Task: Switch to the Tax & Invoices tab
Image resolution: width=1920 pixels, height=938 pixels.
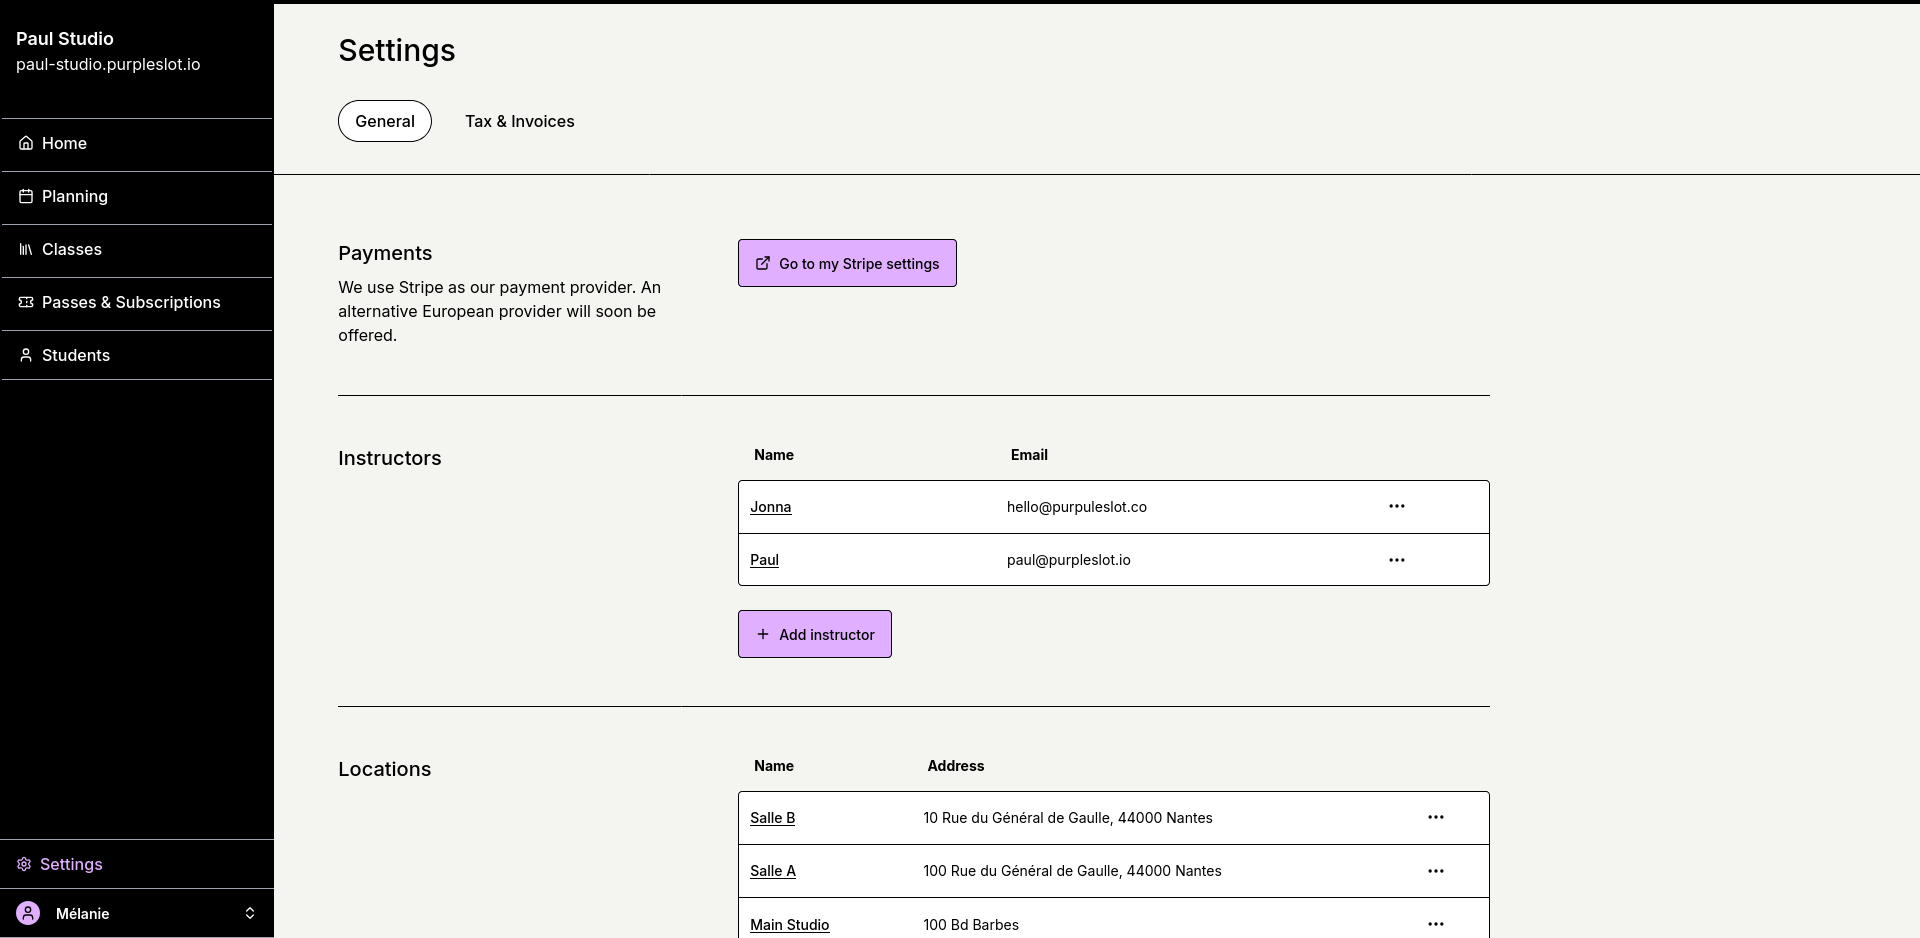Action: point(519,121)
